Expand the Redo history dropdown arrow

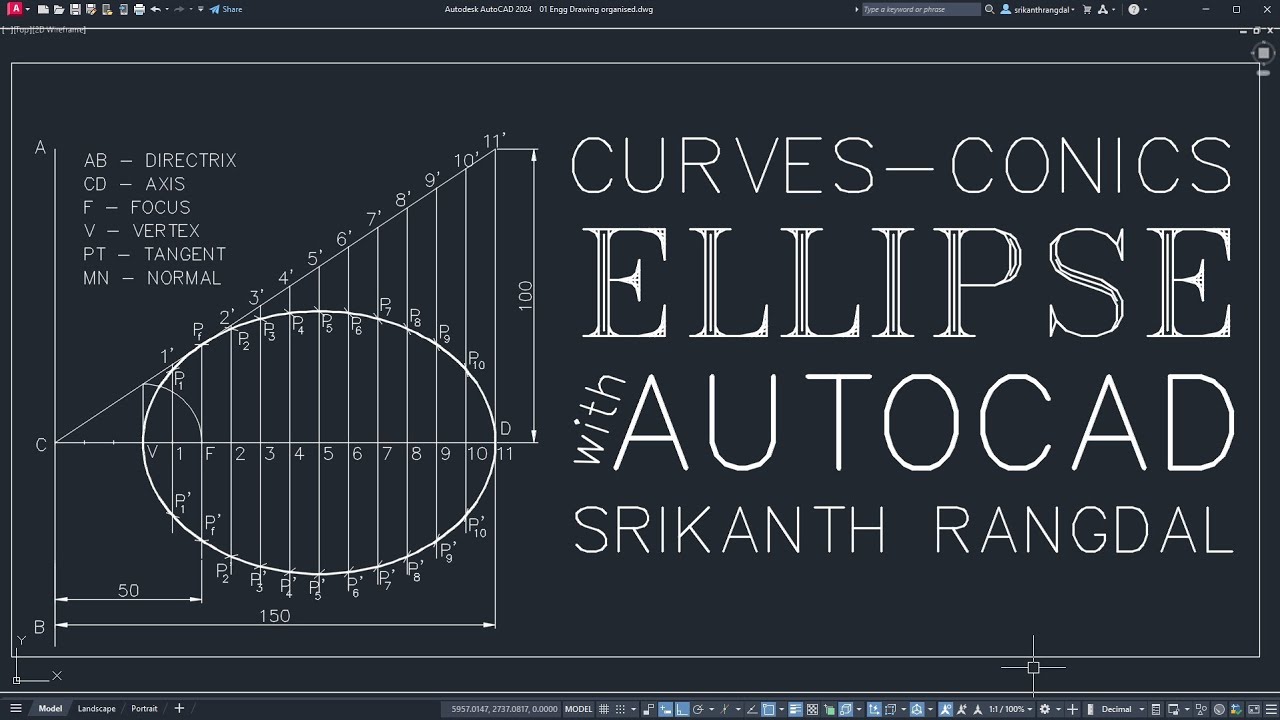click(191, 9)
